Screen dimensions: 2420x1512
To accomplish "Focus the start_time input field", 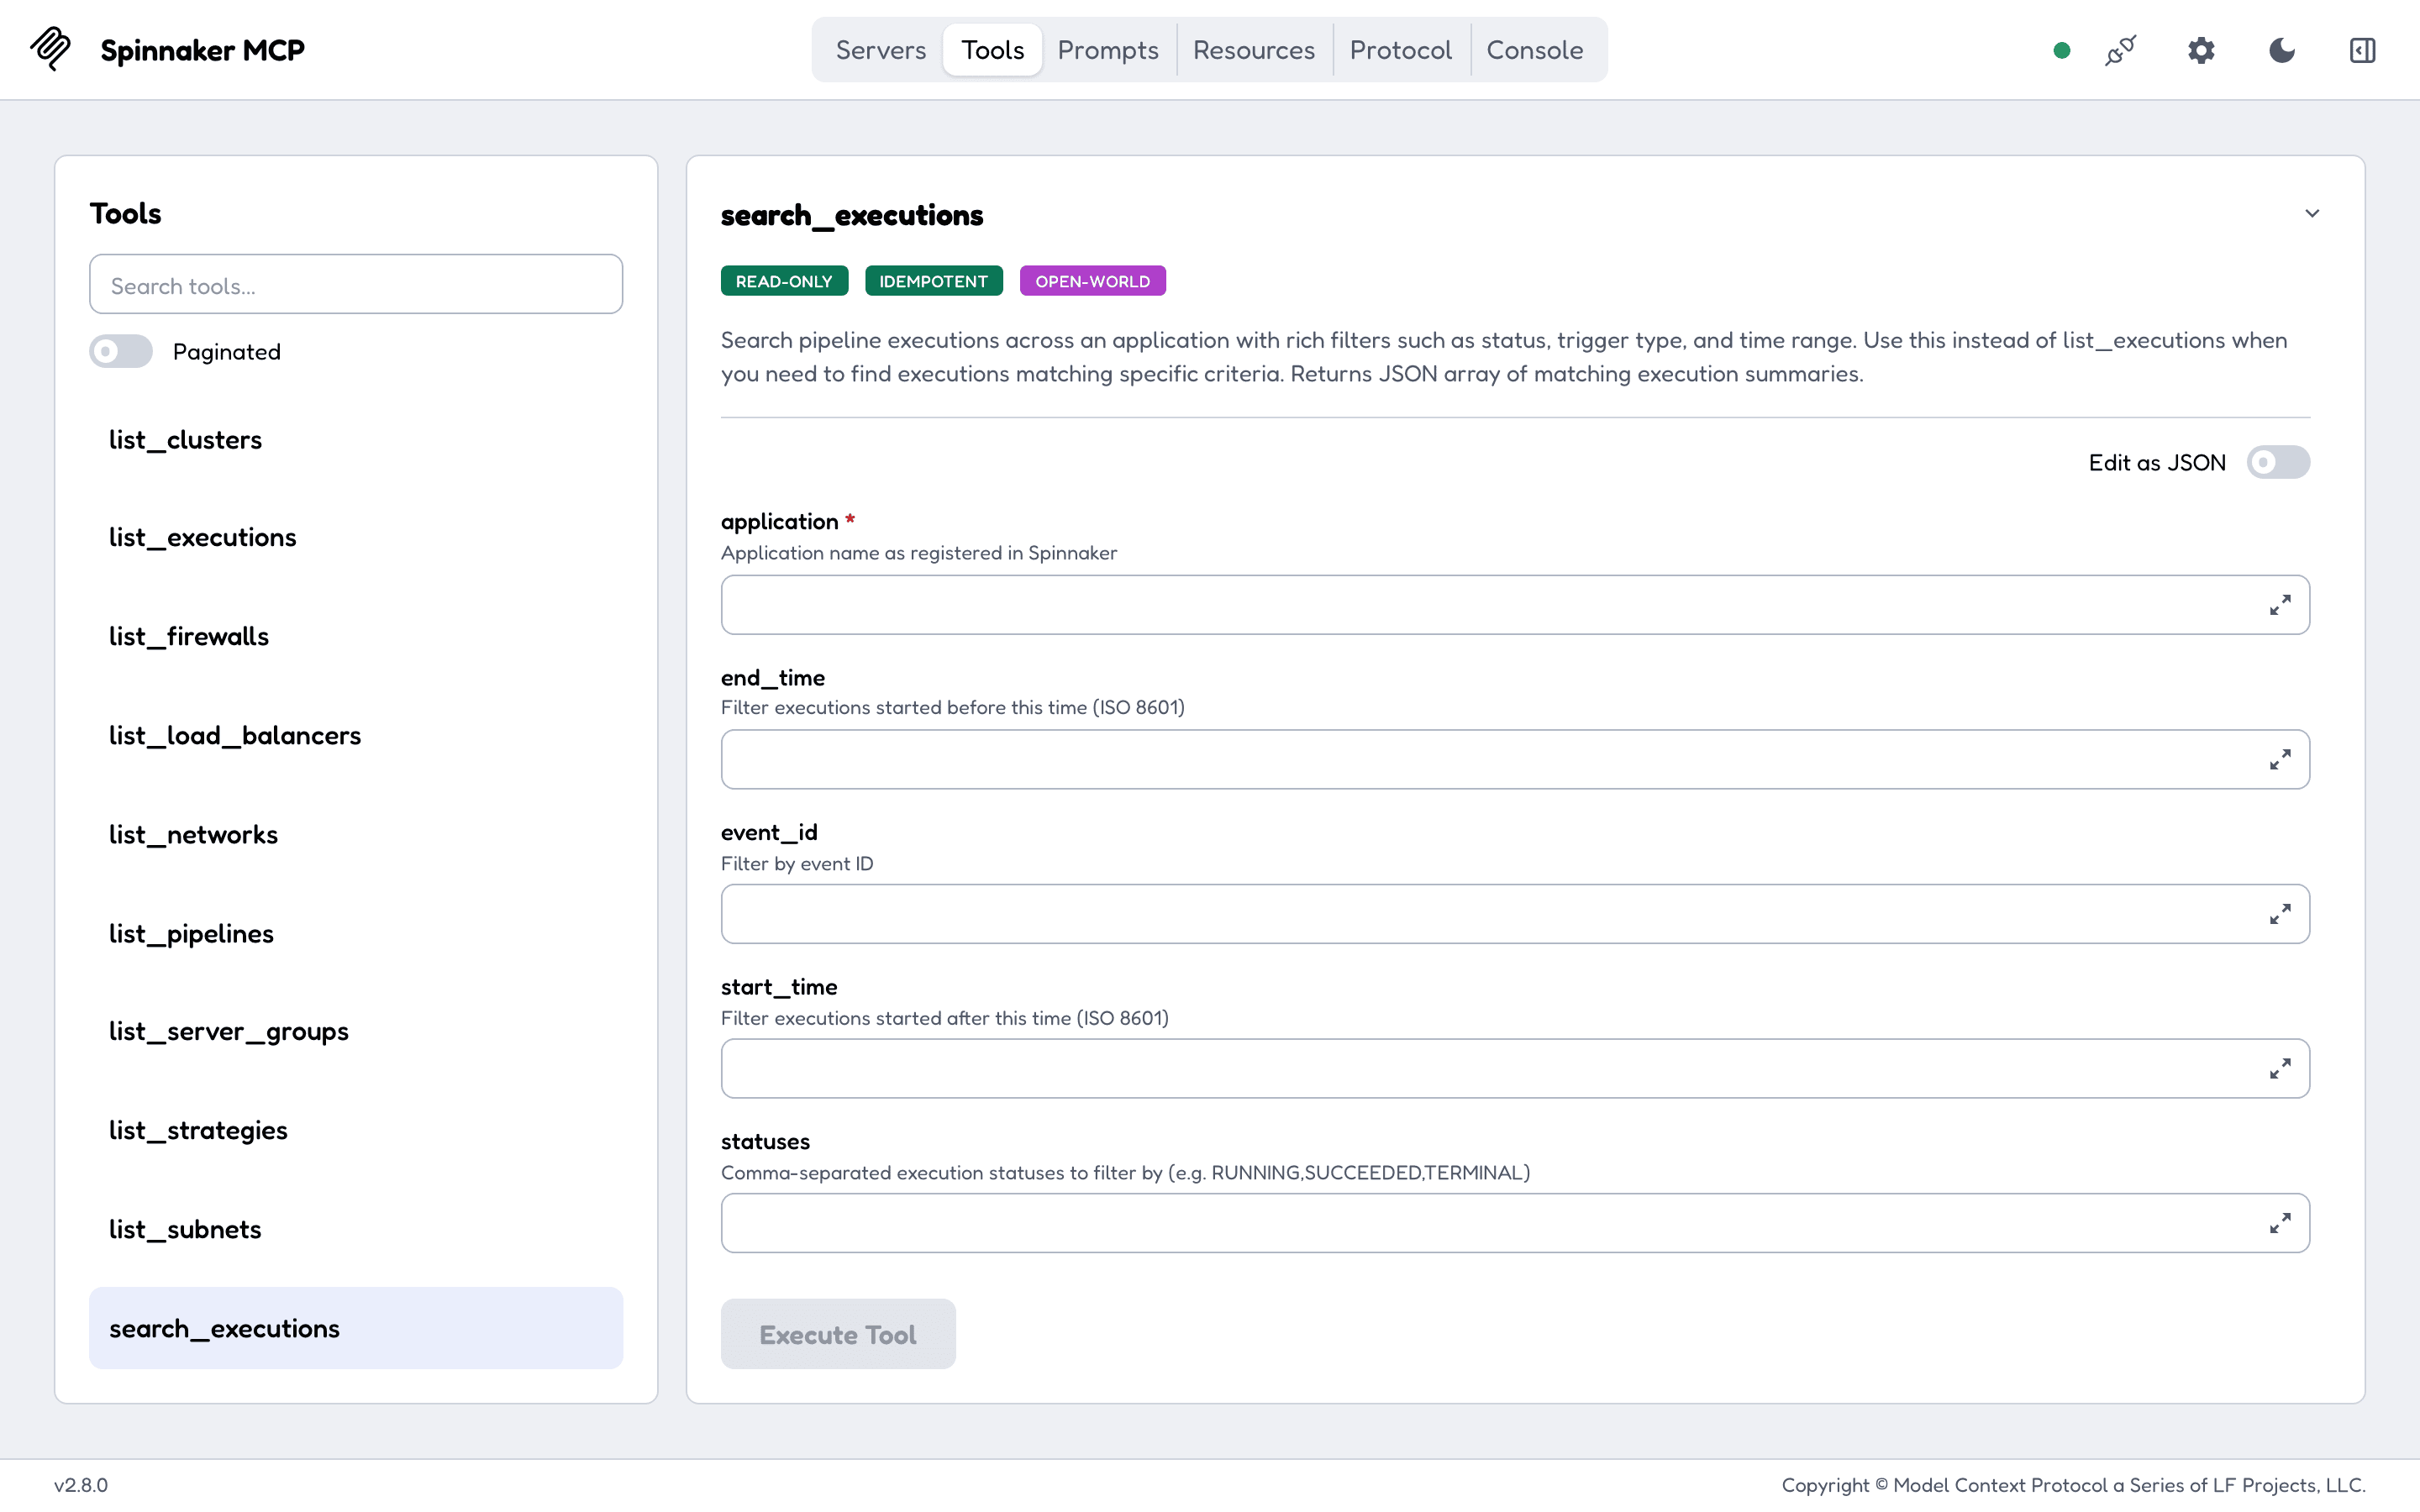I will click(1515, 1069).
